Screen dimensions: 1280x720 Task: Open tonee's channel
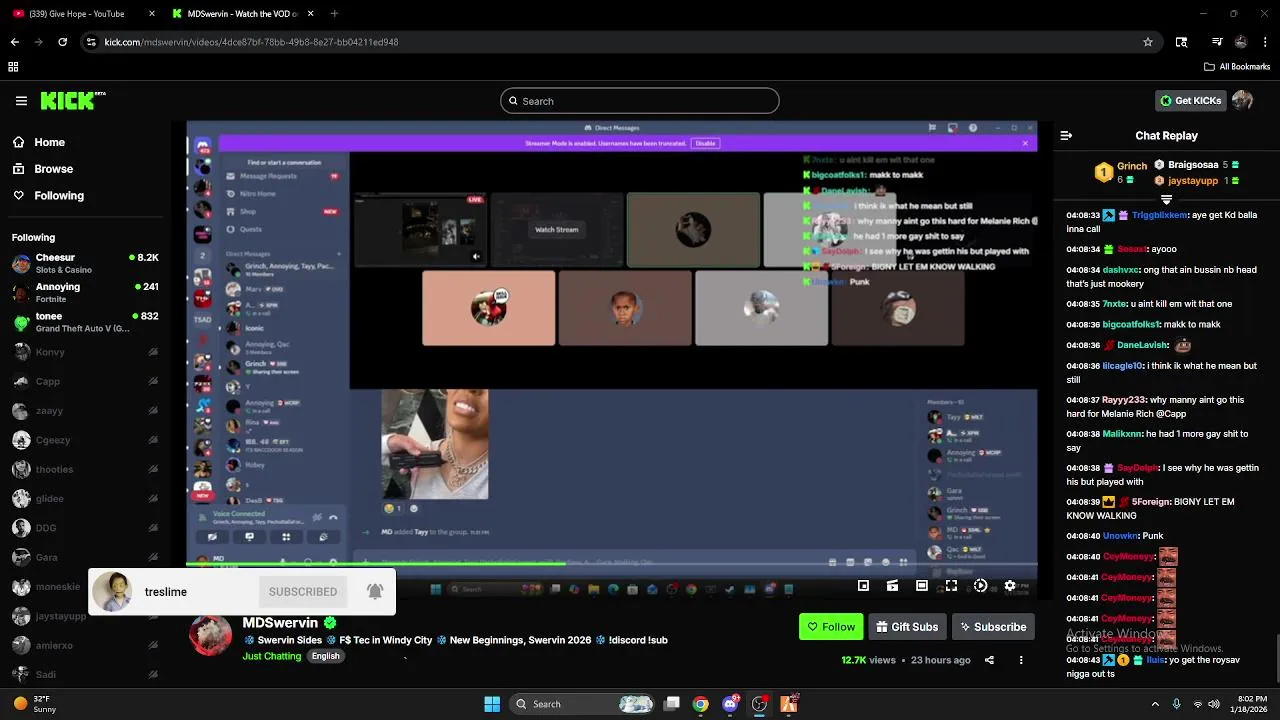[85, 322]
